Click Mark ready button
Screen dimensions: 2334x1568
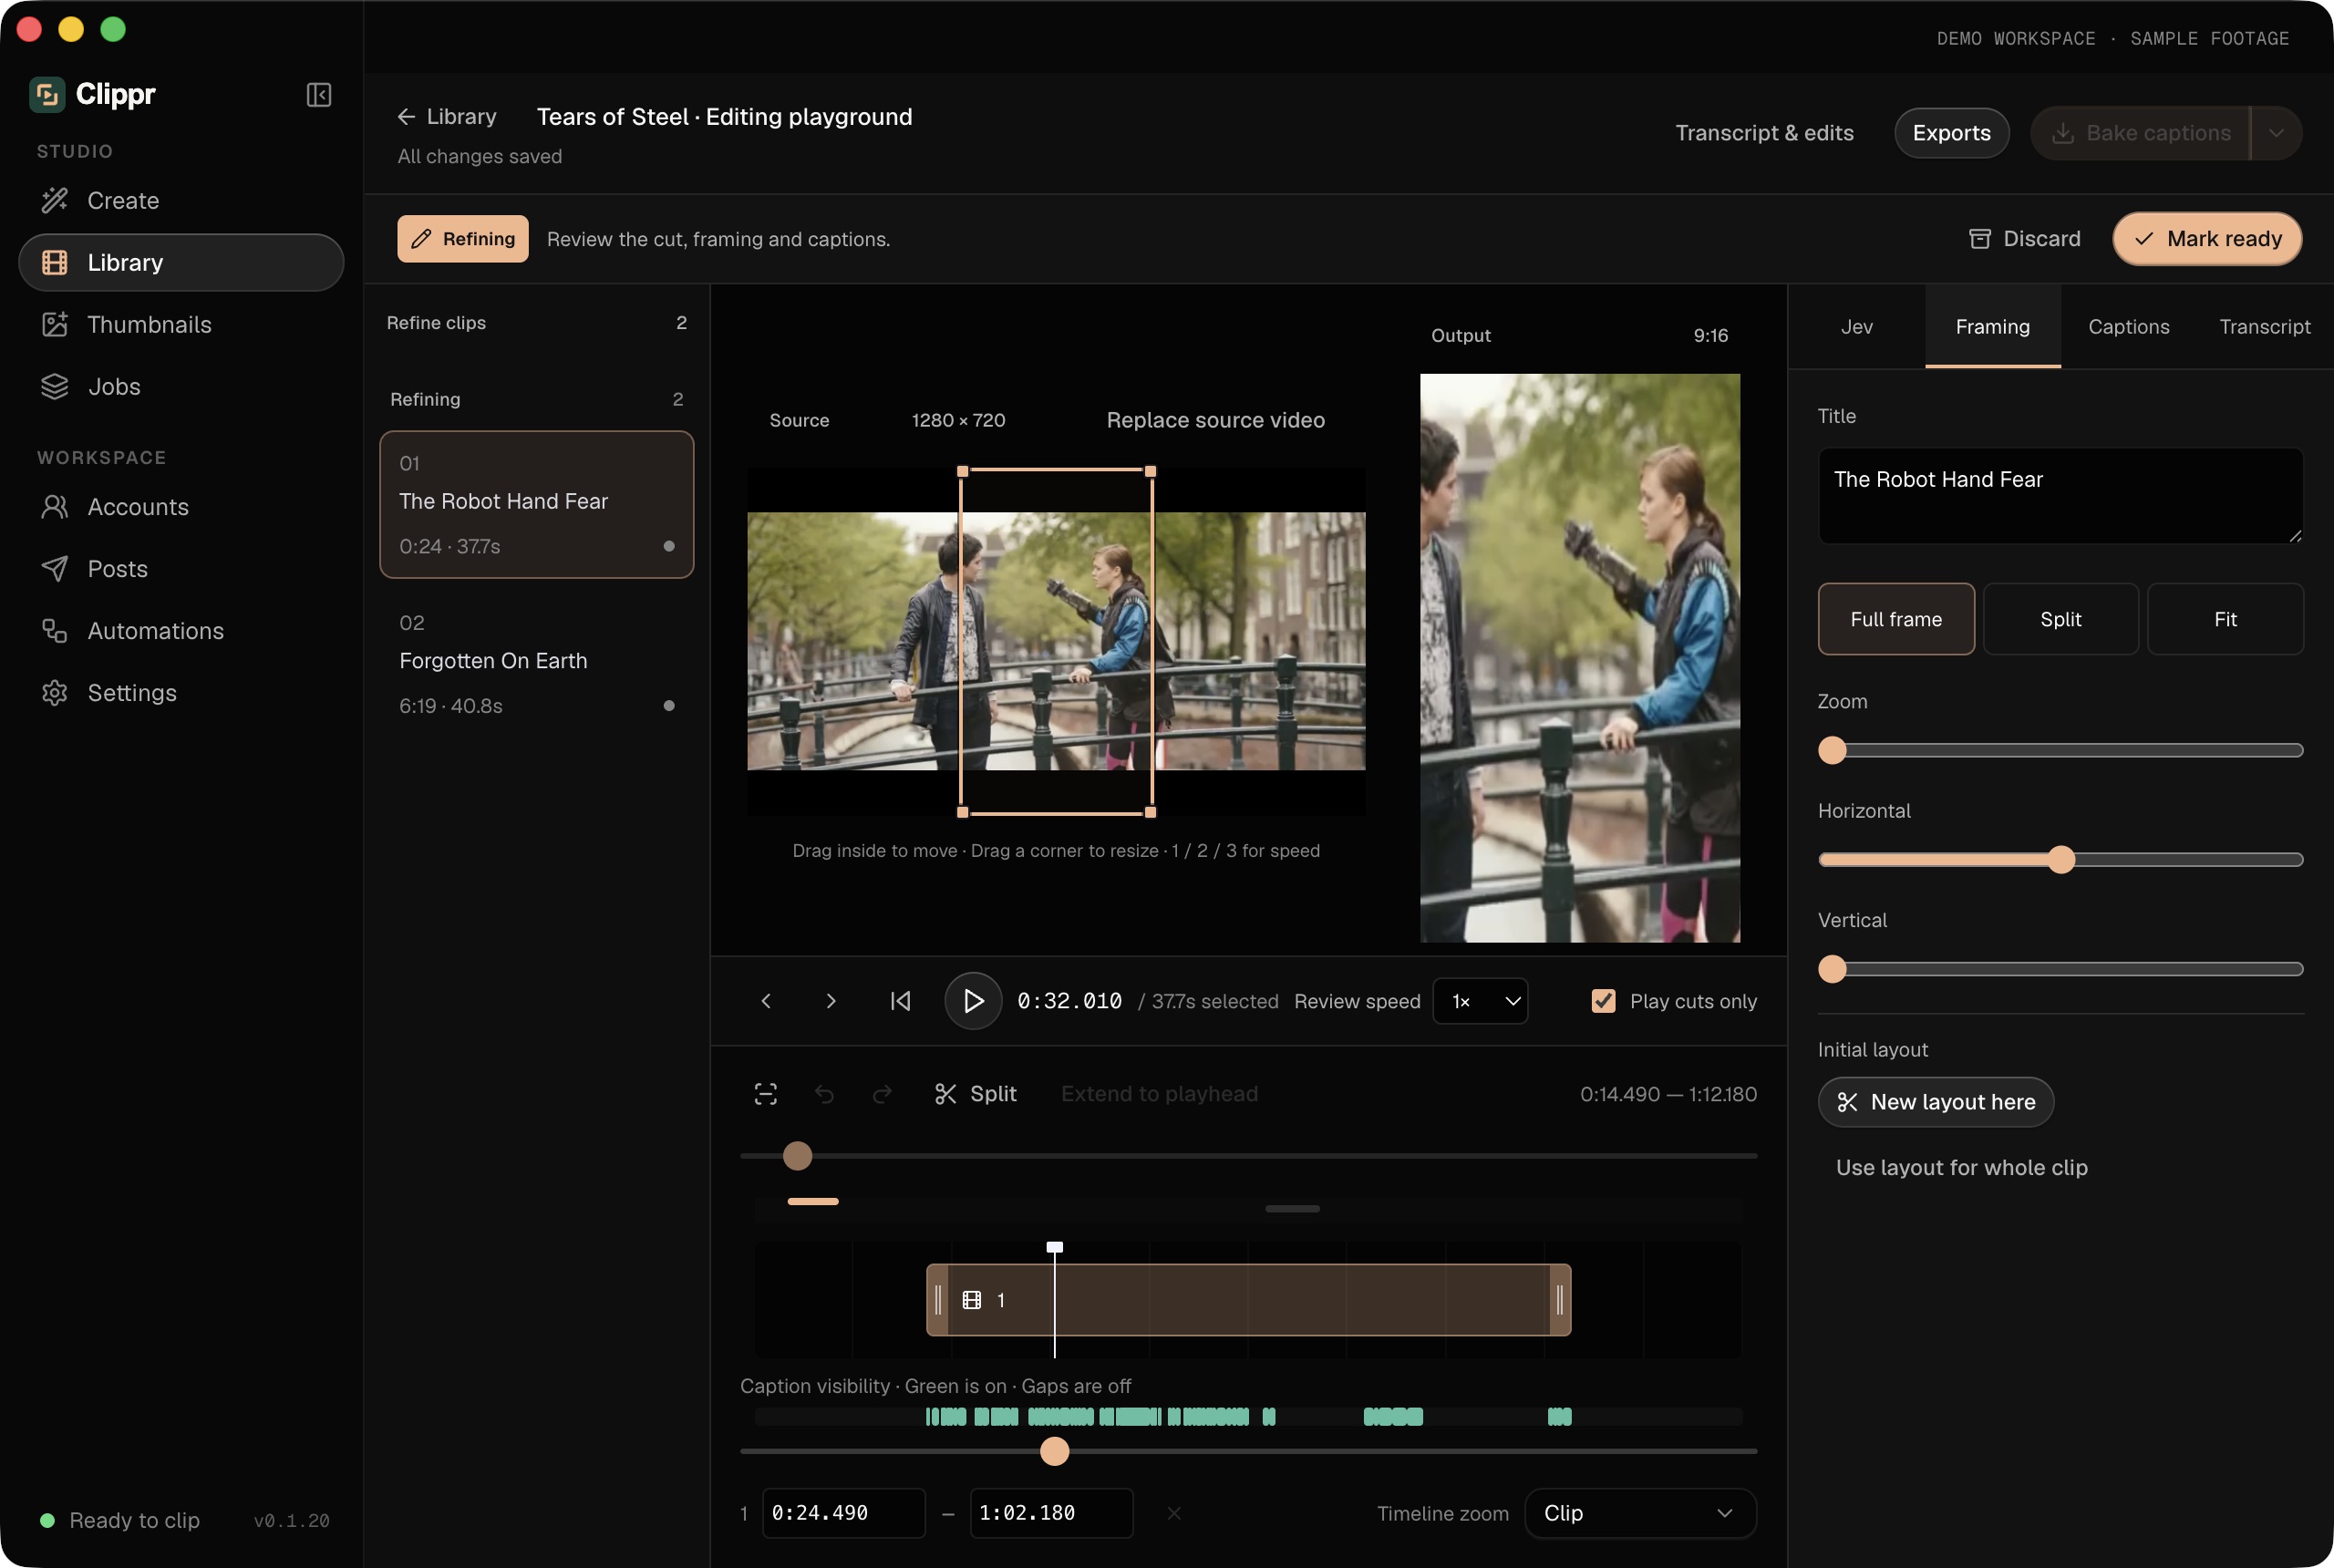(2207, 239)
